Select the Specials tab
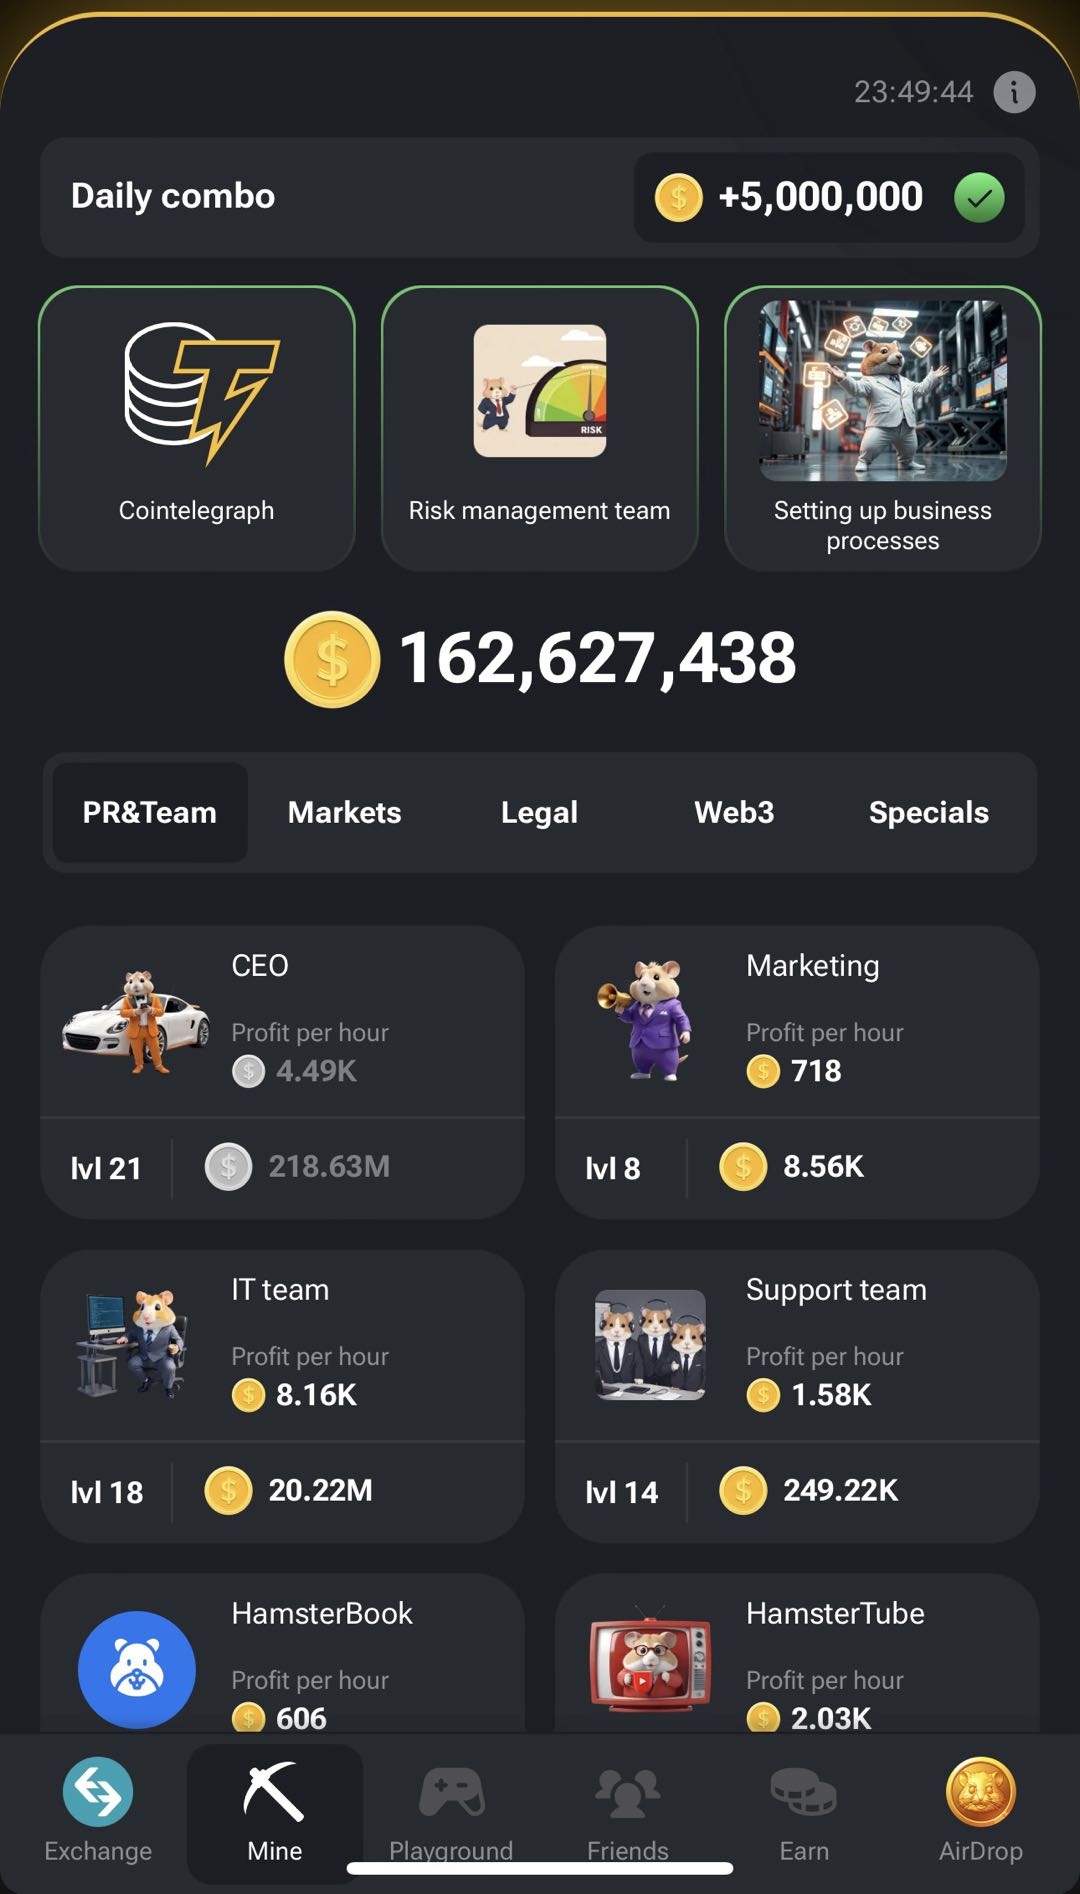This screenshot has width=1080, height=1894. (x=929, y=812)
